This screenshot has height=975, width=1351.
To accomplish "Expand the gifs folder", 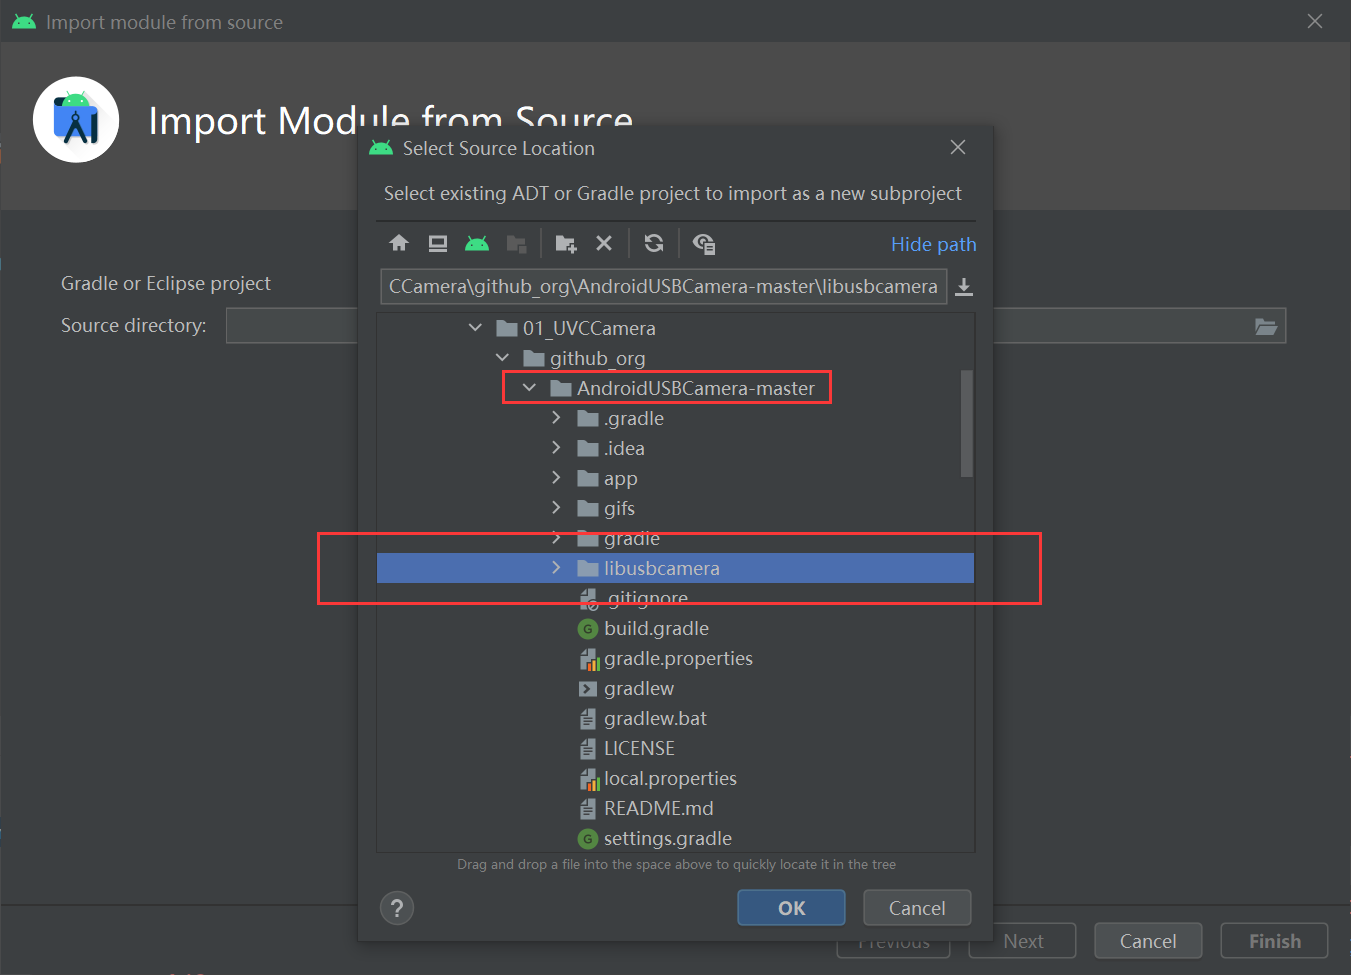I will coord(556,508).
